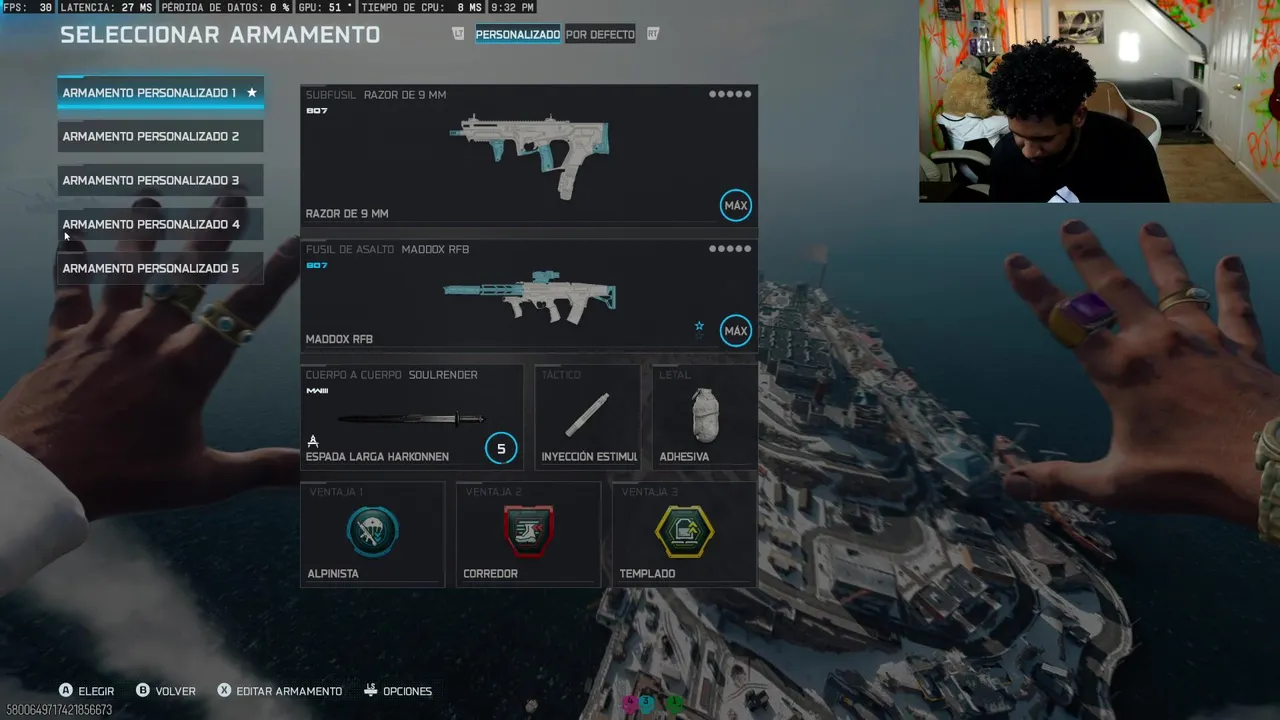The width and height of the screenshot is (1280, 720).
Task: Select Armamento Personalizado 1 loadout
Action: pos(160,93)
